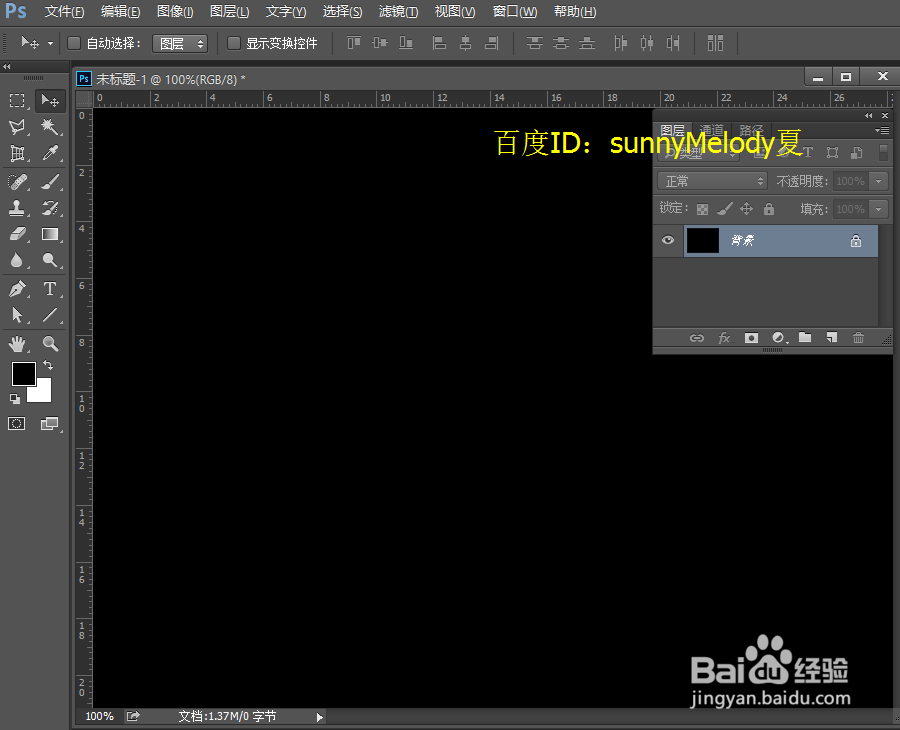The image size is (900, 730).
Task: Toggle lock all icon
Action: click(x=769, y=209)
